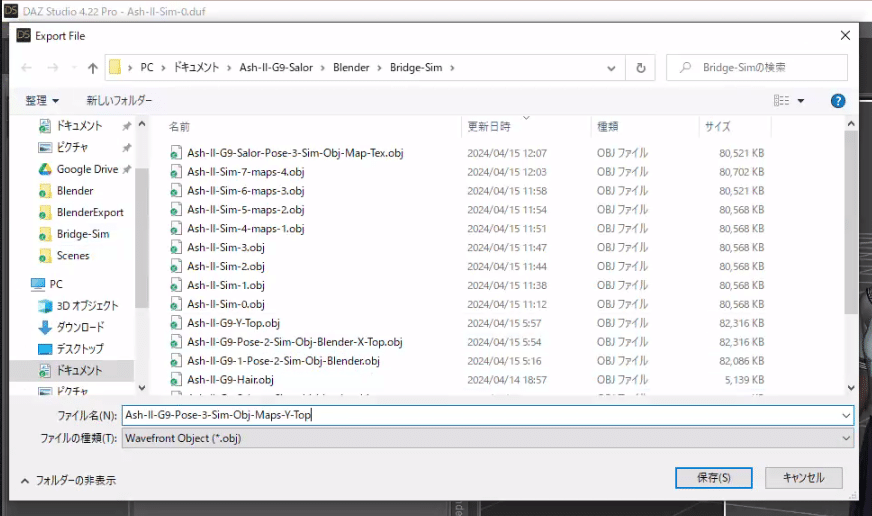Open Google Drive in sidebar
The image size is (872, 516).
point(87,170)
